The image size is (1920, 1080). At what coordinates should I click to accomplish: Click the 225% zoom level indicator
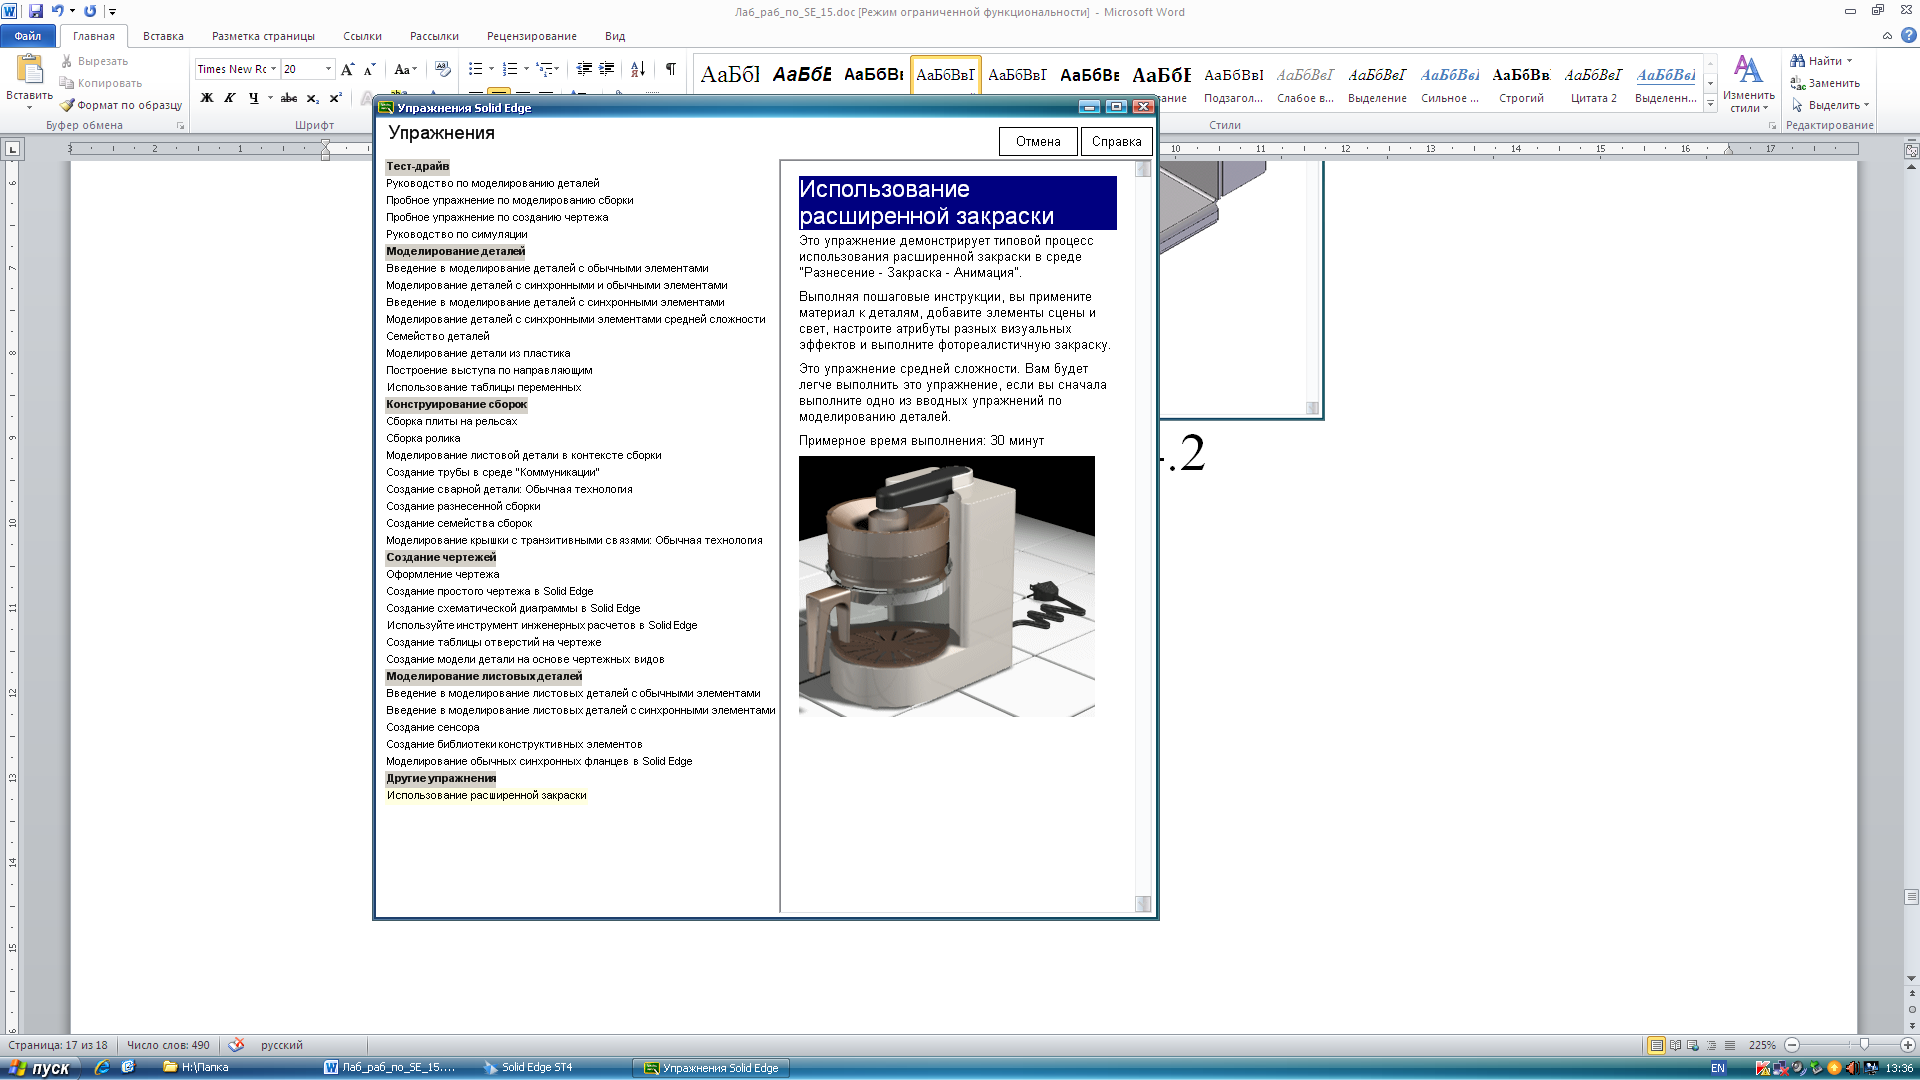1762,1045
